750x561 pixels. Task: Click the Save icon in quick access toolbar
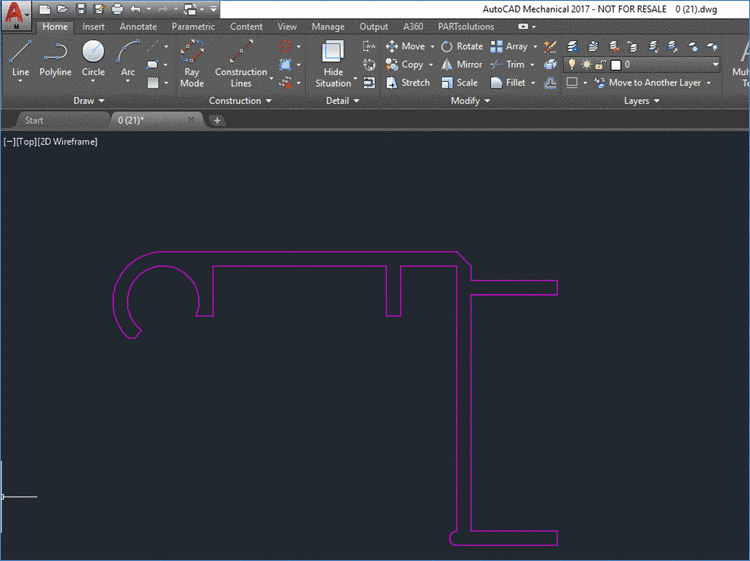tap(80, 8)
